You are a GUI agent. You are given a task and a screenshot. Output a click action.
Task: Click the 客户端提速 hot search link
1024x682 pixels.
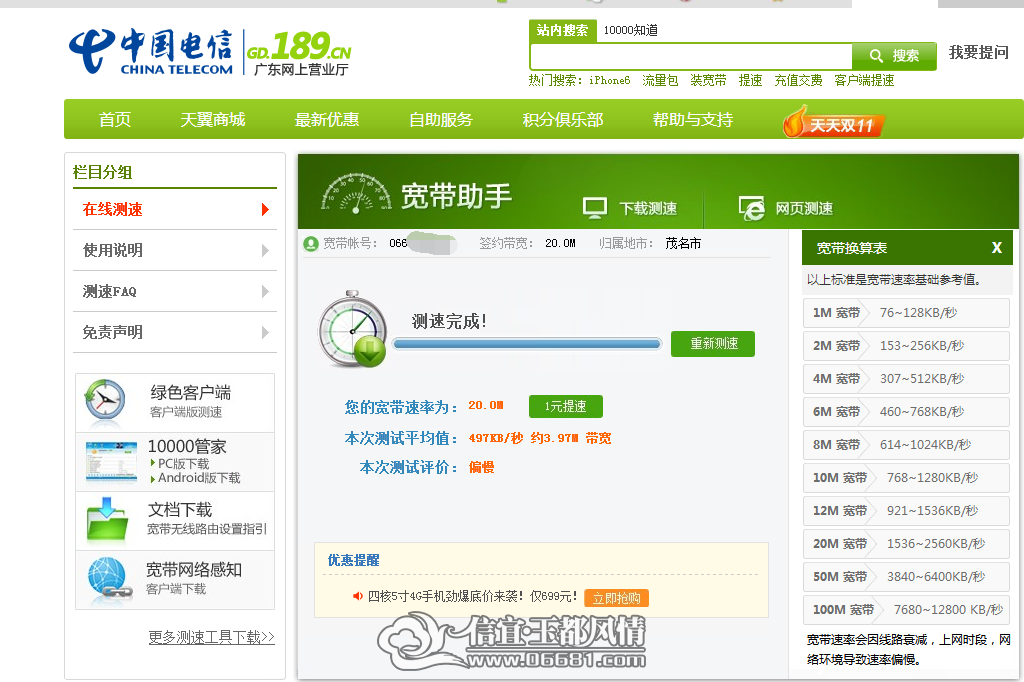tap(864, 80)
